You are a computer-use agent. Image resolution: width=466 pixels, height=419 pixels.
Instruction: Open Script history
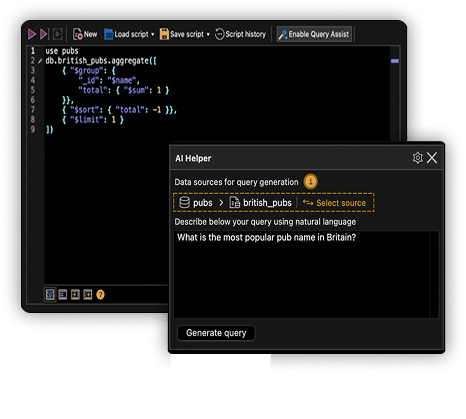pos(241,34)
